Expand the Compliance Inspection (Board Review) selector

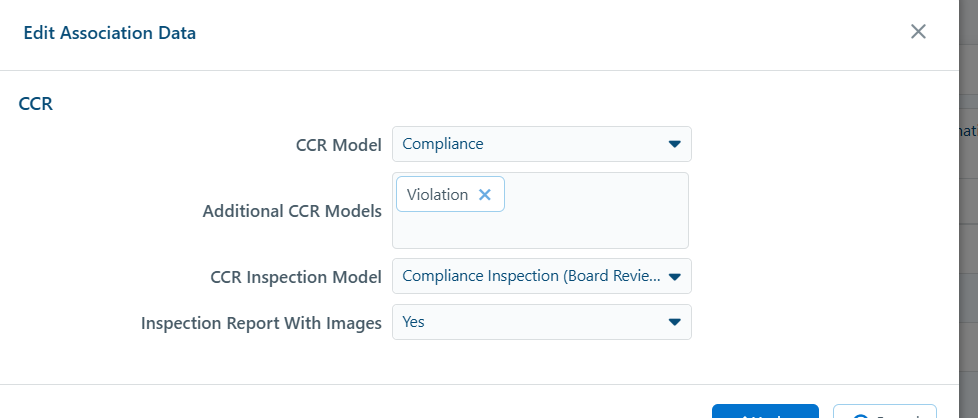pos(541,276)
